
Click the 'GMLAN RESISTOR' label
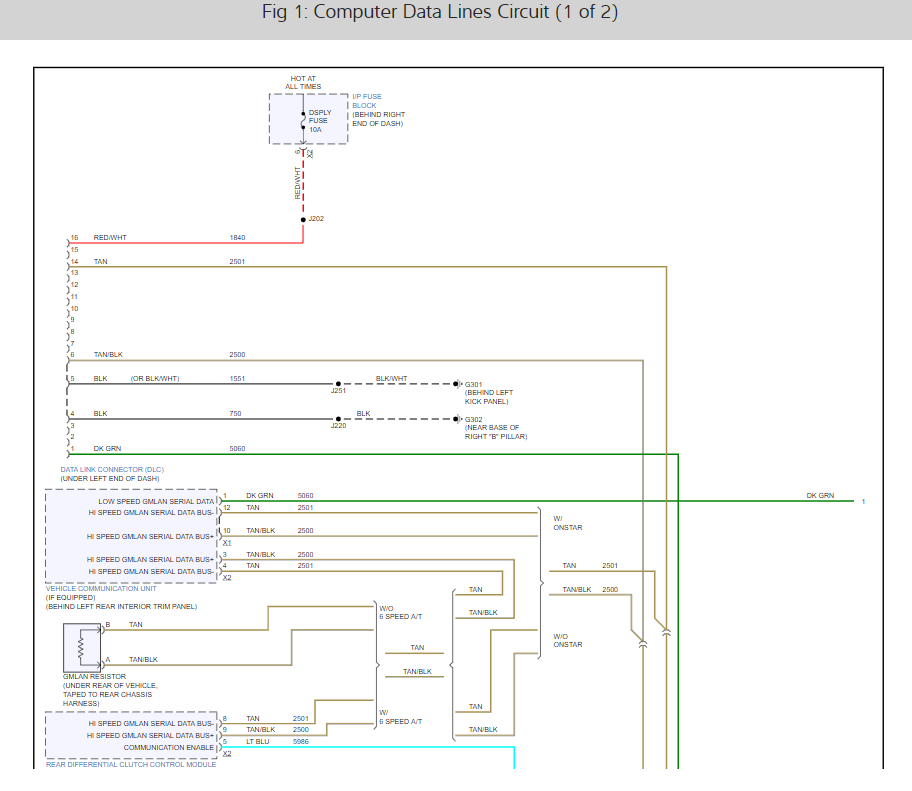coord(94,676)
